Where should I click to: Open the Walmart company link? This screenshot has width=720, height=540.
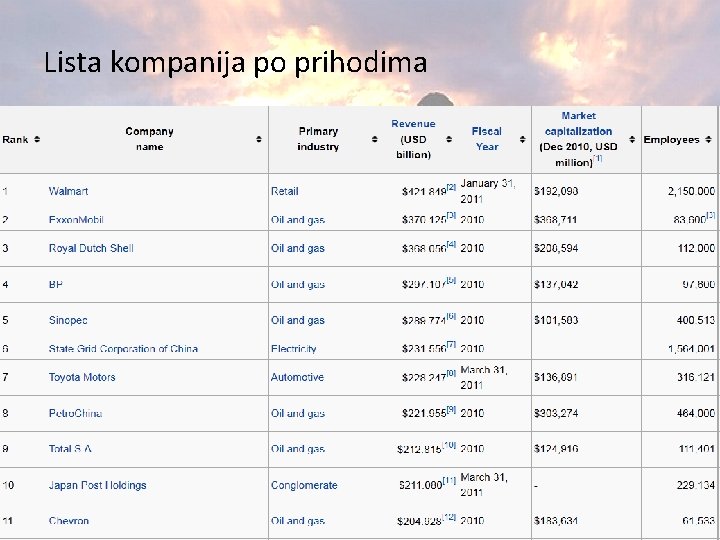pos(68,191)
